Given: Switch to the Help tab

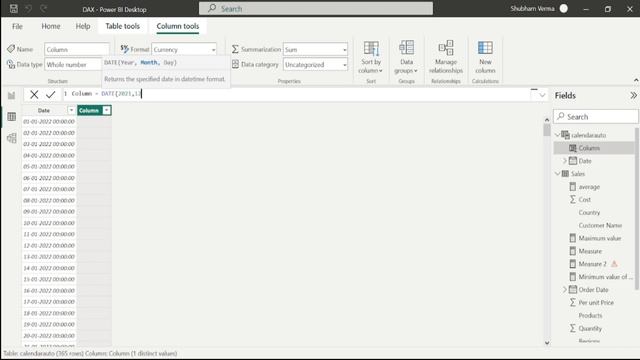Looking at the screenshot, I should [83, 26].
